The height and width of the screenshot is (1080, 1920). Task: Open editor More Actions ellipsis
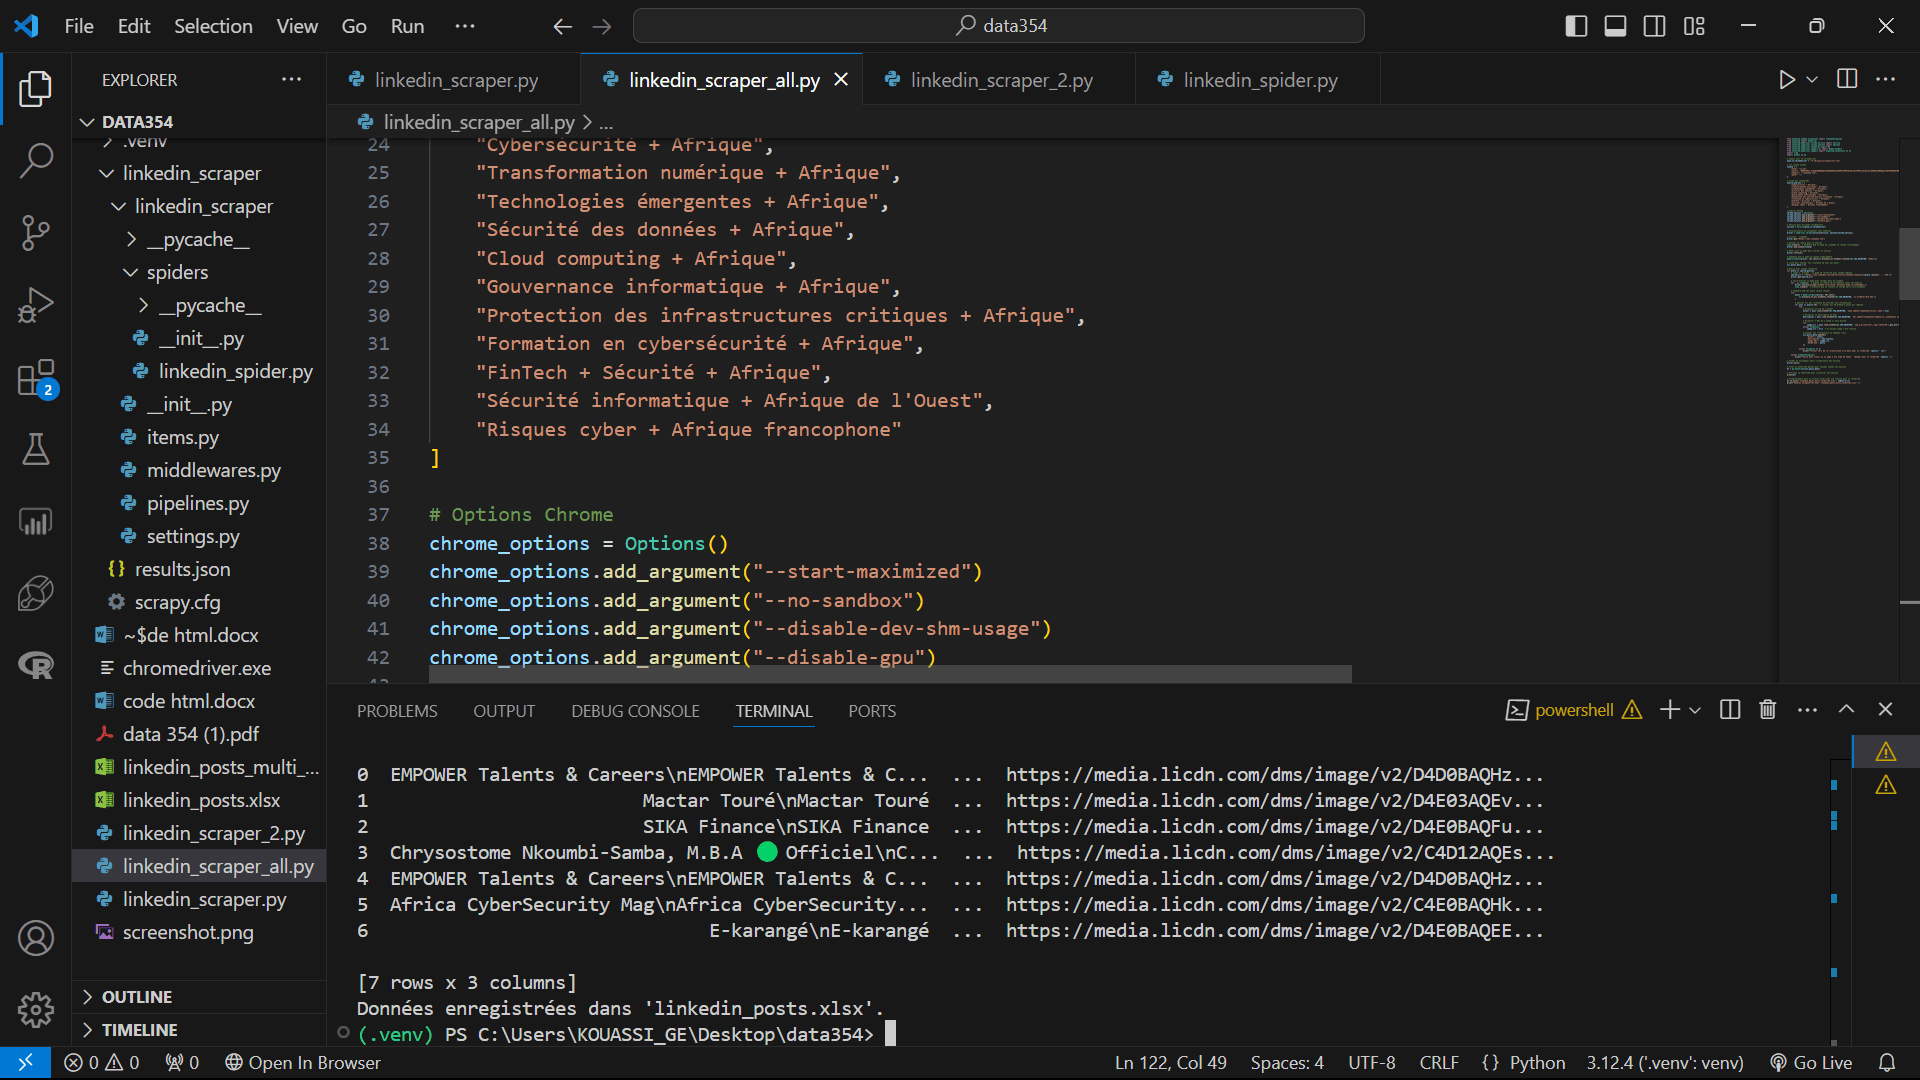[x=1886, y=79]
